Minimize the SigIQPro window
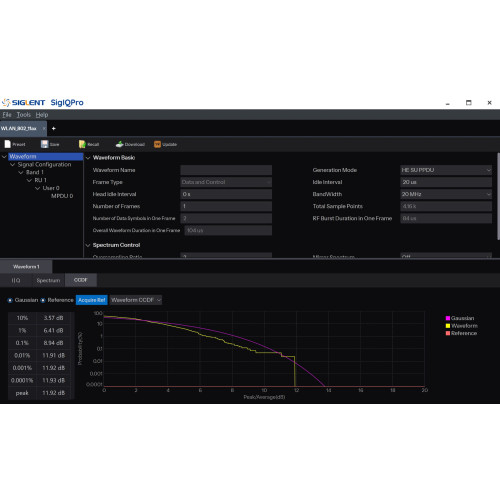The width and height of the screenshot is (500, 500). [x=448, y=103]
